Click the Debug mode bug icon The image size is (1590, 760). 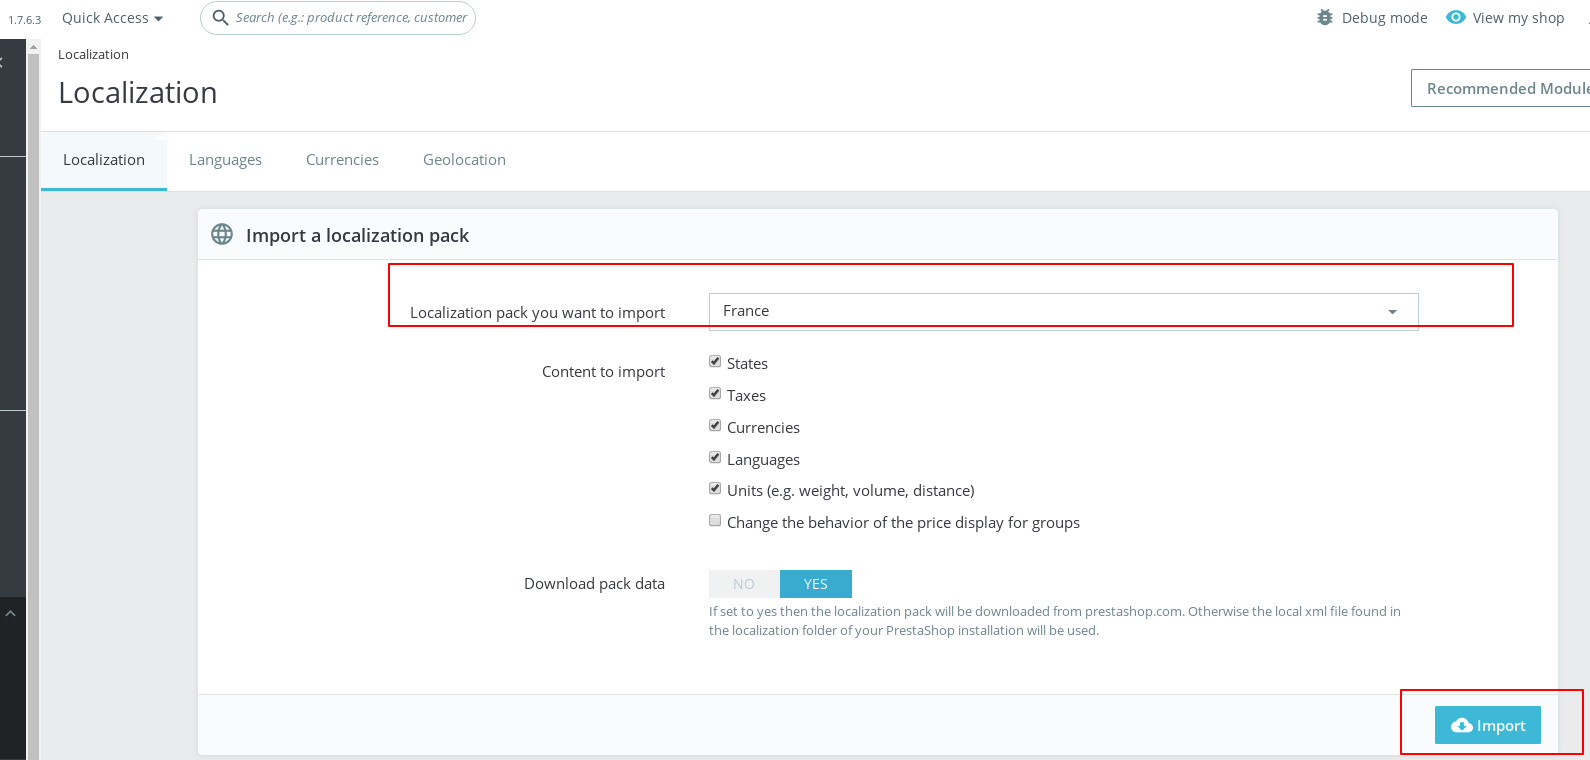click(x=1325, y=18)
